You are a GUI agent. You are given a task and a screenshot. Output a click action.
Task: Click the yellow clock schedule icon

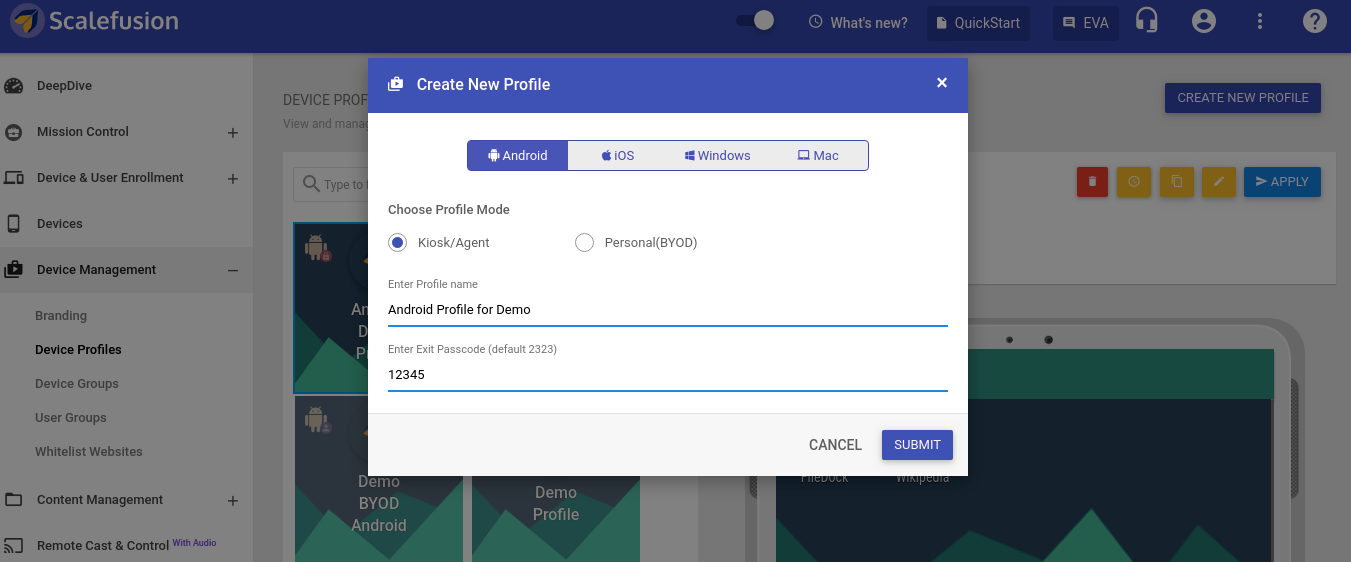(1134, 182)
